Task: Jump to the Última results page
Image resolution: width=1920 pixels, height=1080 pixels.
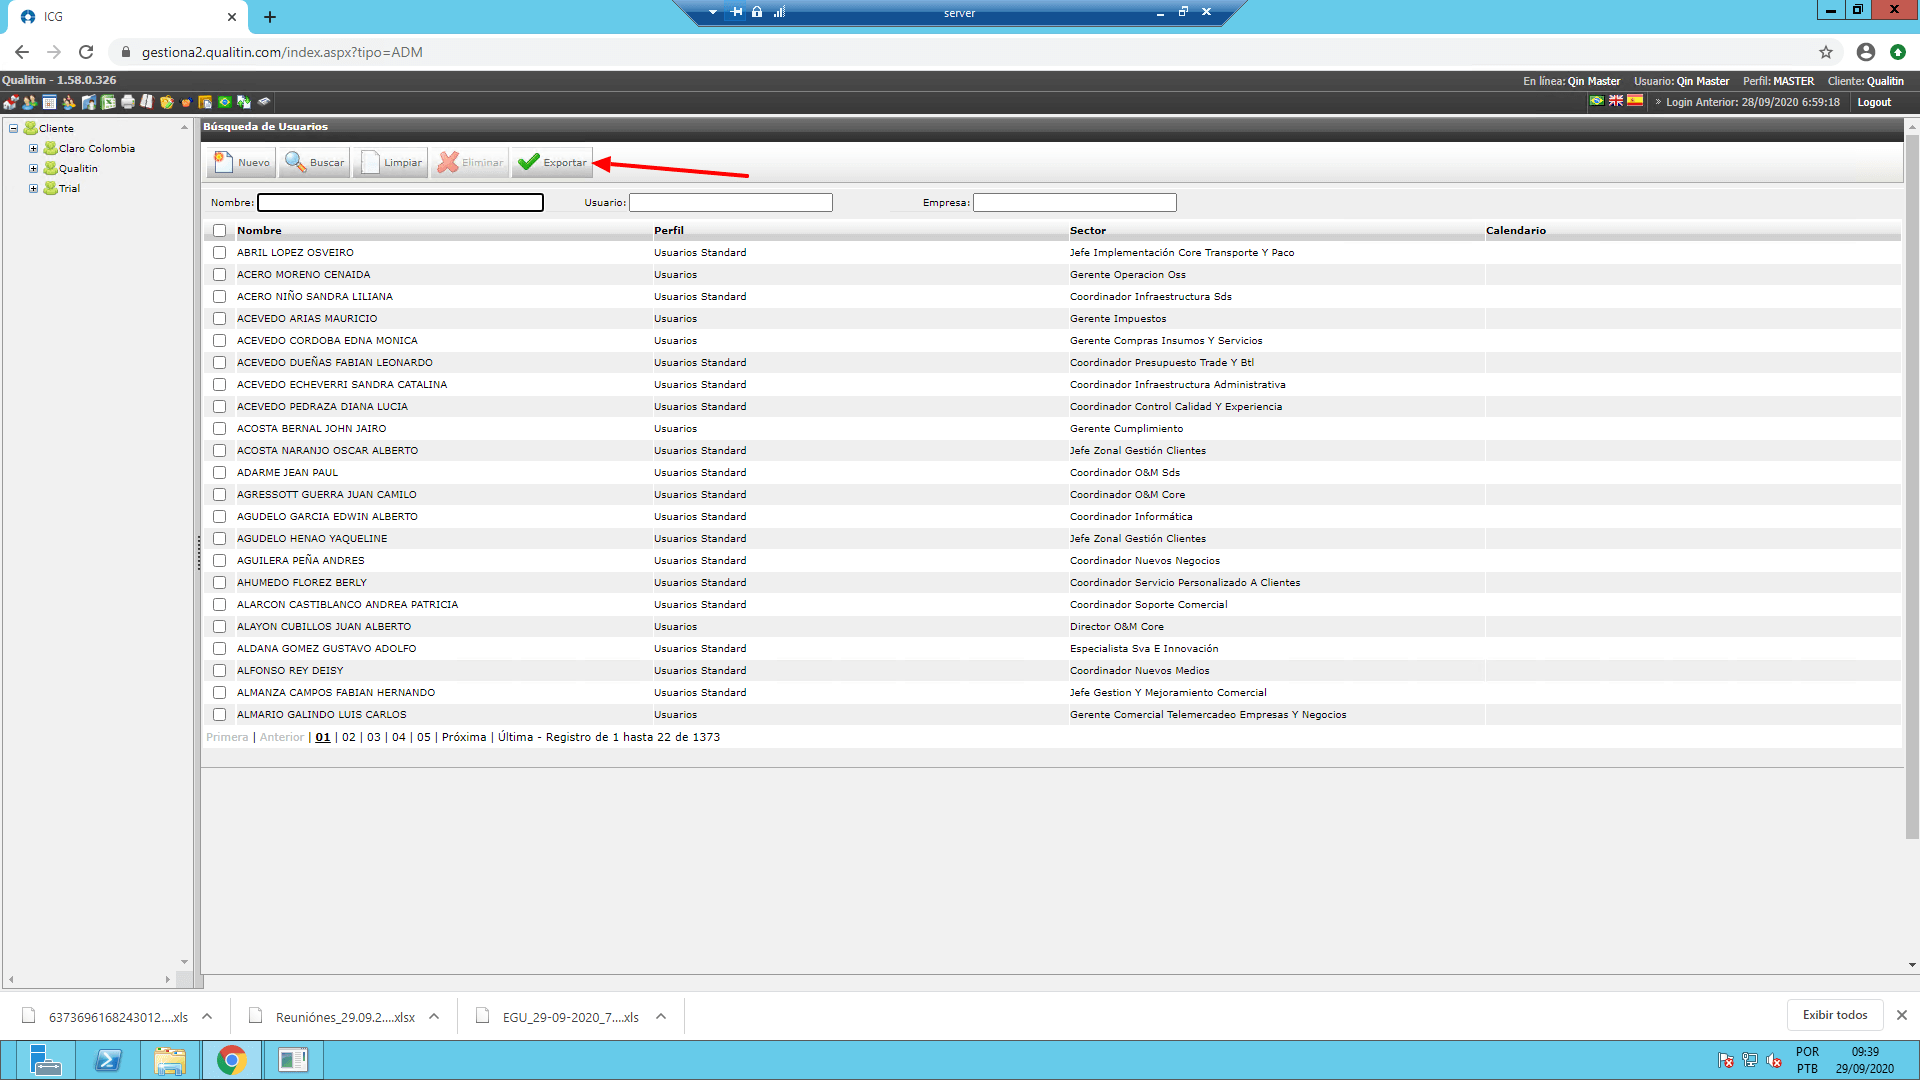Action: click(516, 737)
